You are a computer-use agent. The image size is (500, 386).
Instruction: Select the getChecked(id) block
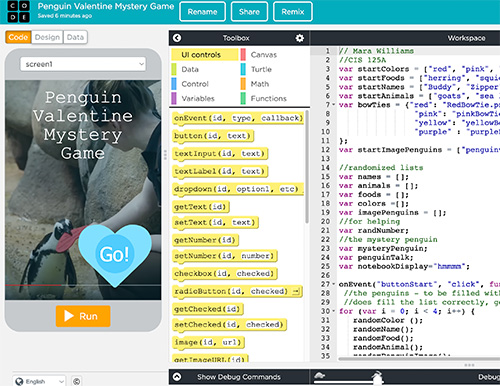(208, 309)
